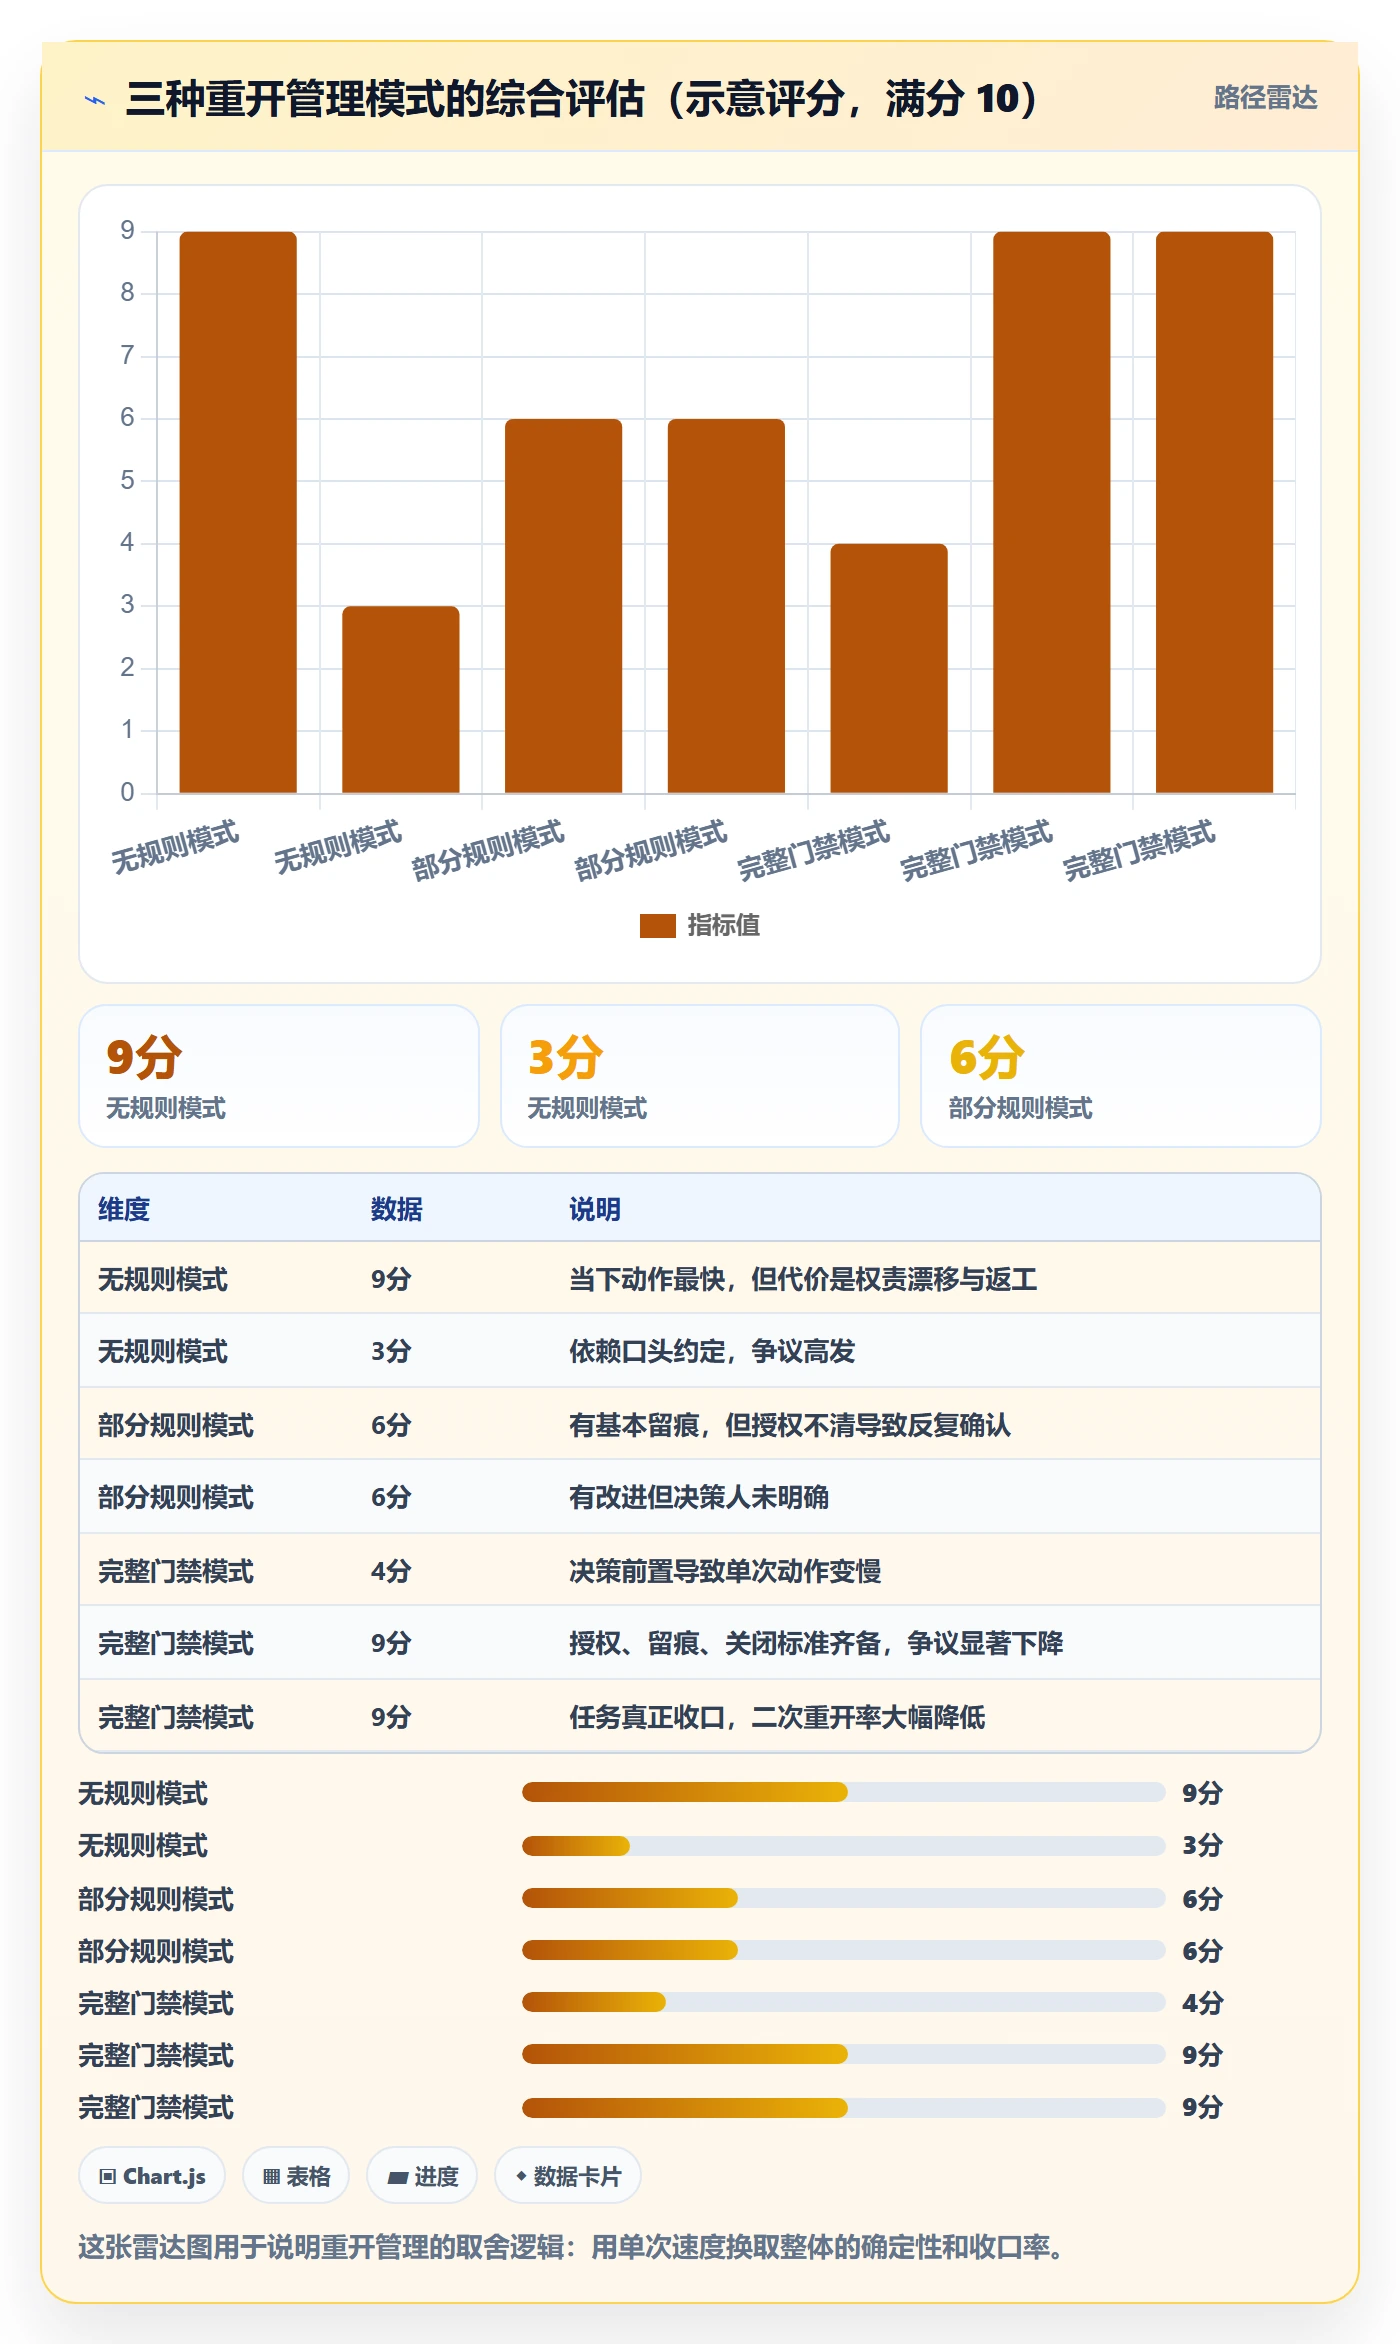Click the y-axis label 0 in the chart
This screenshot has width=1400, height=2344.
[127, 792]
